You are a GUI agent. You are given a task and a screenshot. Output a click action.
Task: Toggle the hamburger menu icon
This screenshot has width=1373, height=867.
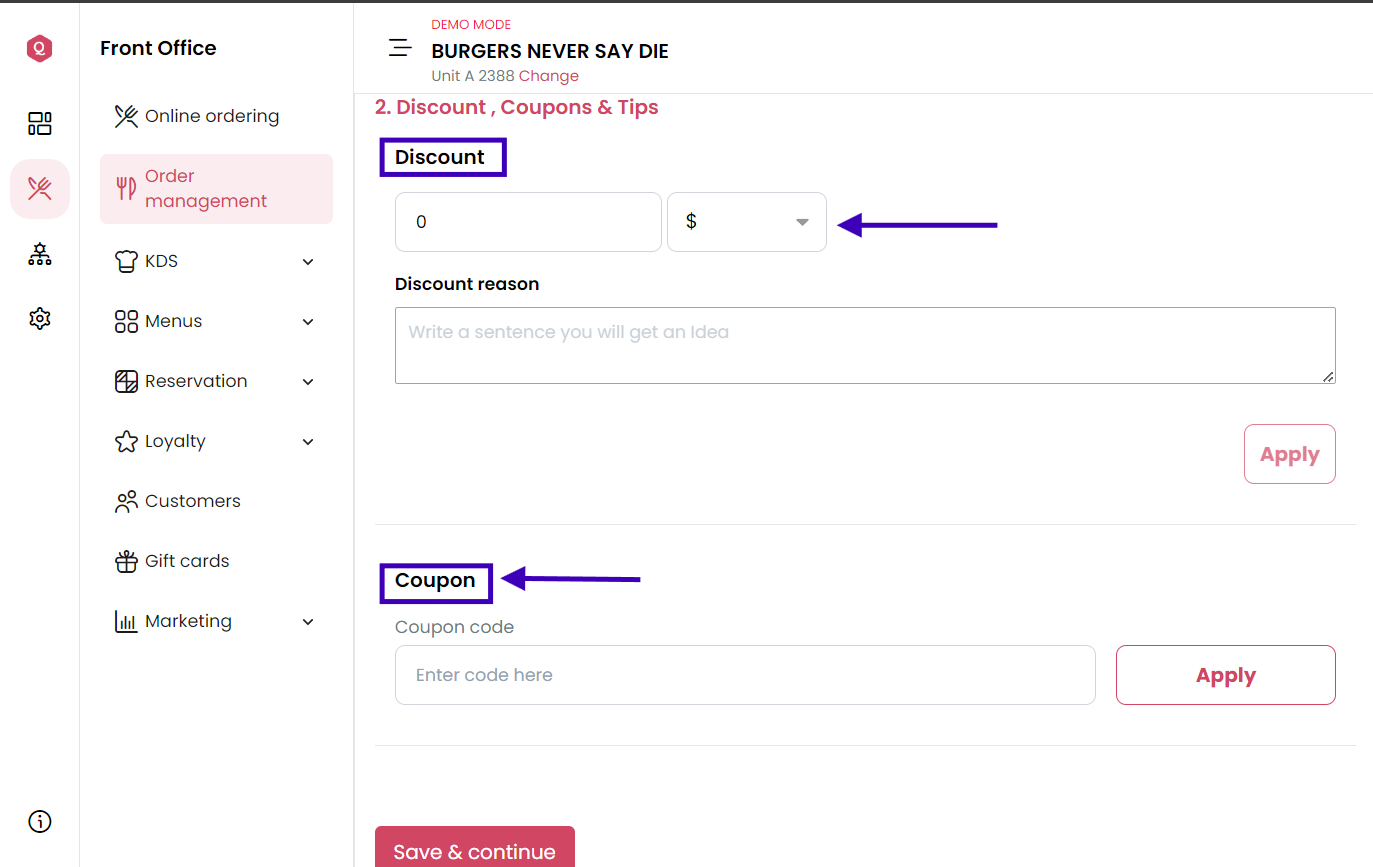[400, 47]
